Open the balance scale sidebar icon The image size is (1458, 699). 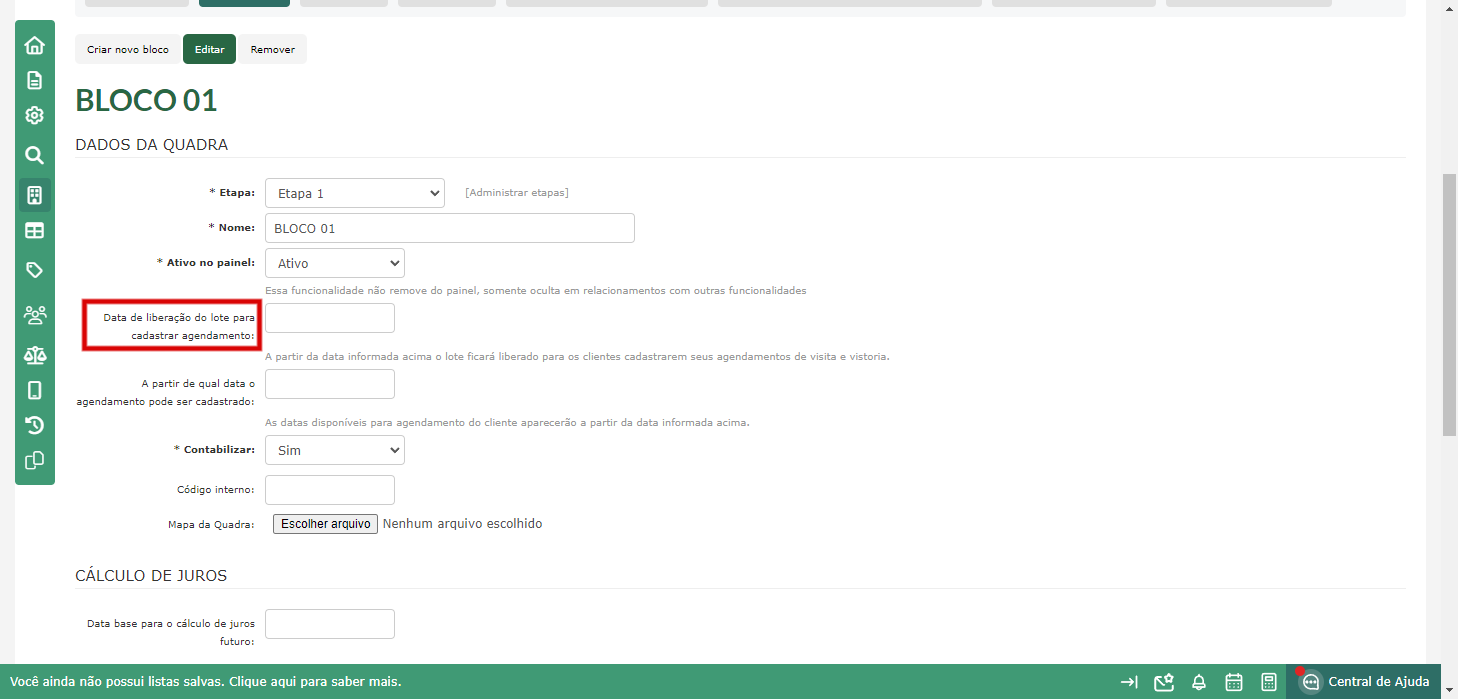(34, 355)
